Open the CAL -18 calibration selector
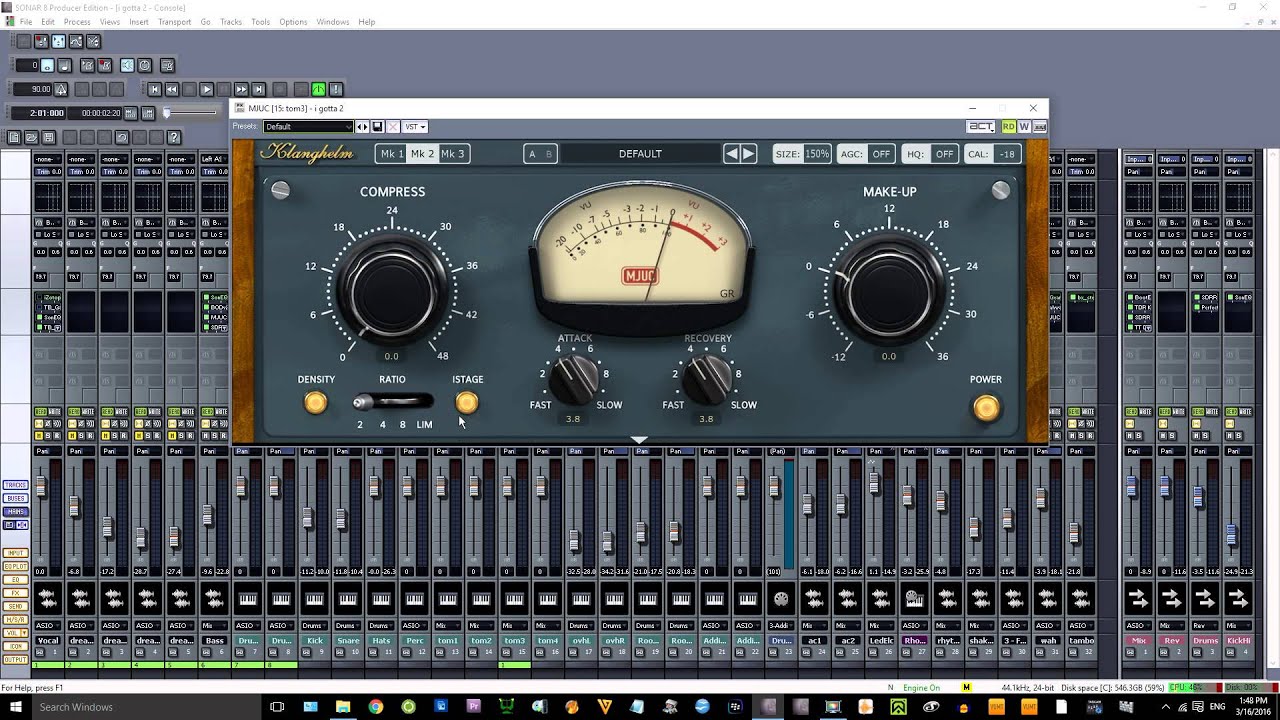Screen dimensions: 1280x720 click(994, 154)
